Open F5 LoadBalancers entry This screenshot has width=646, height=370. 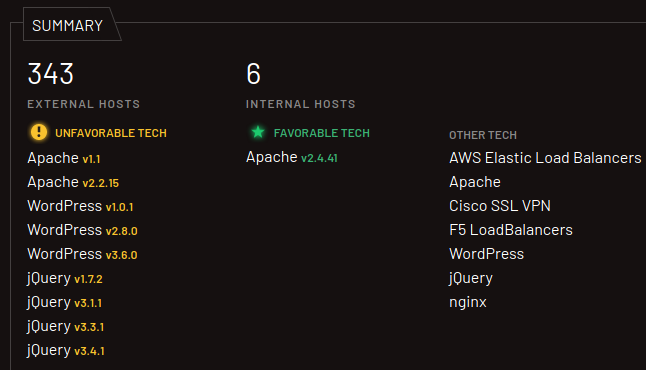point(511,230)
